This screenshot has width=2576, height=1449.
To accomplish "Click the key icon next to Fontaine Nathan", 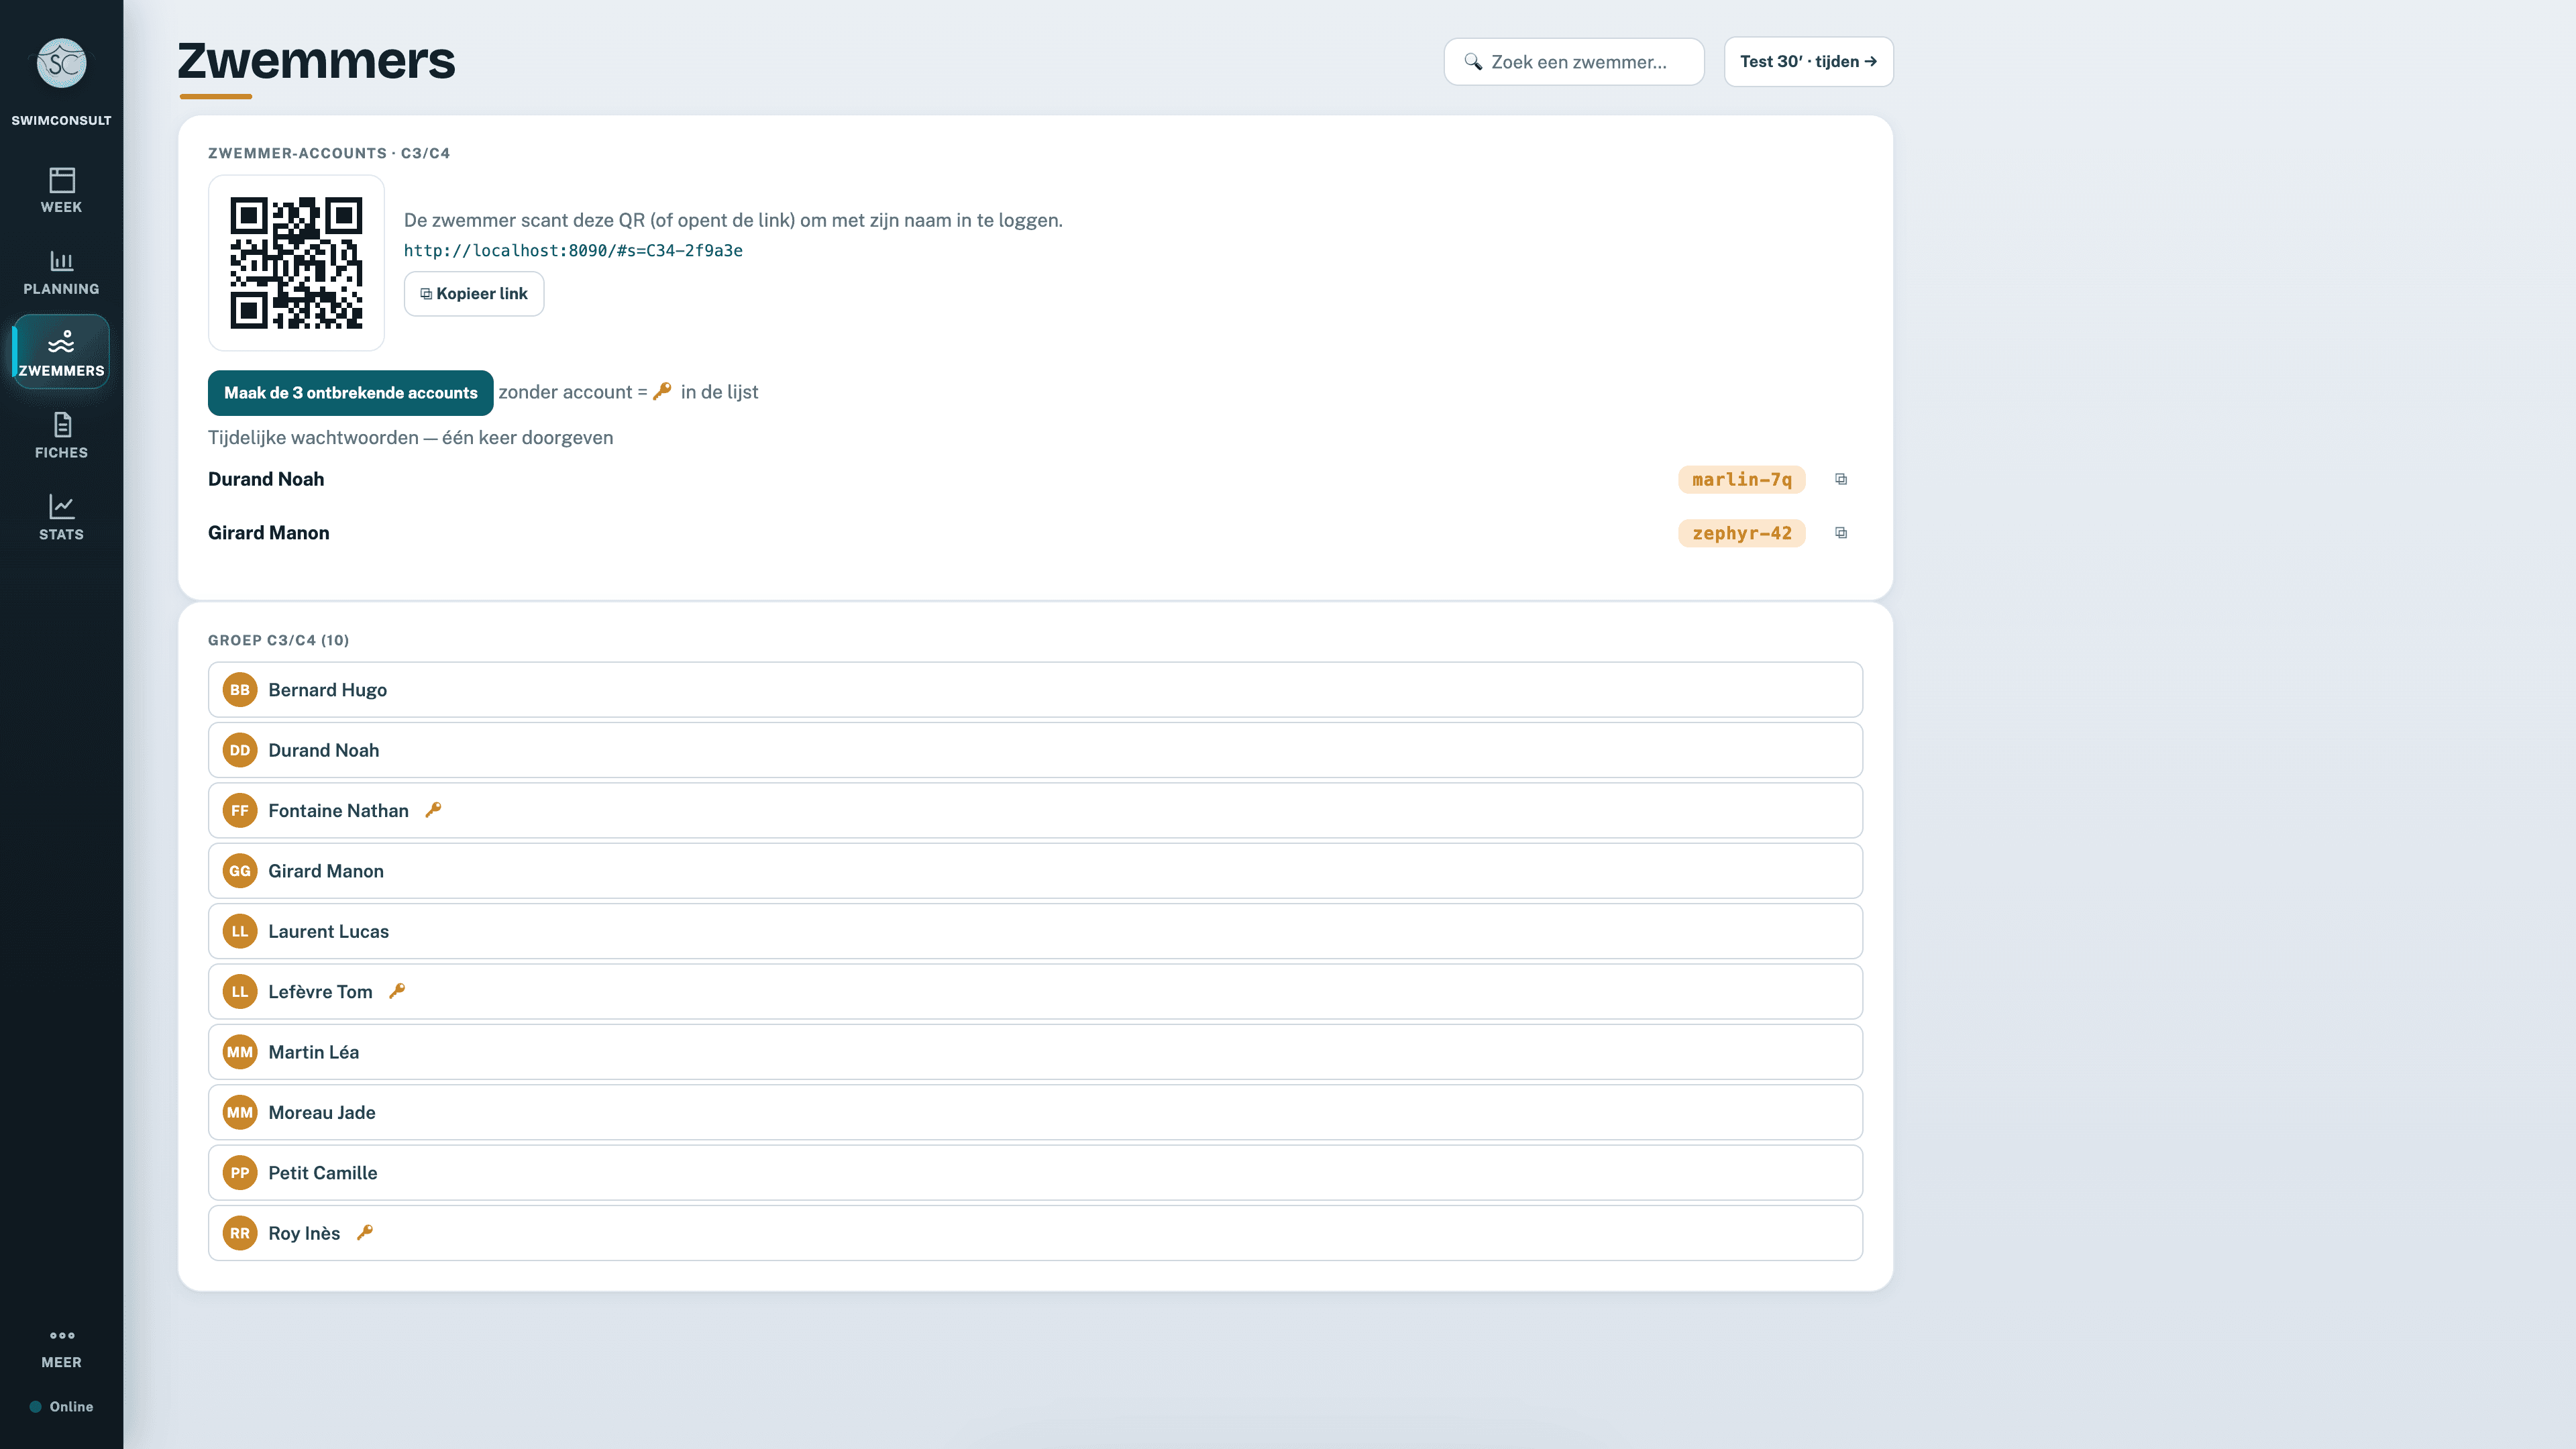I will (x=433, y=810).
